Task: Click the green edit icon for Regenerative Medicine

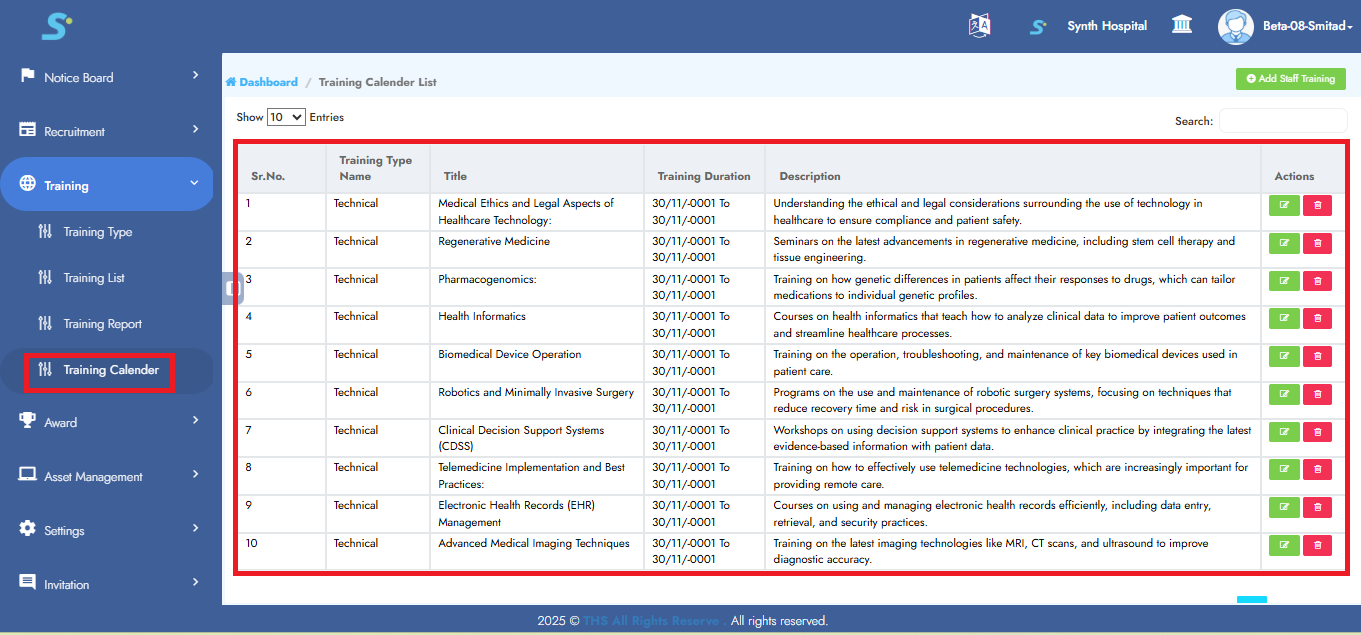Action: click(x=1284, y=243)
